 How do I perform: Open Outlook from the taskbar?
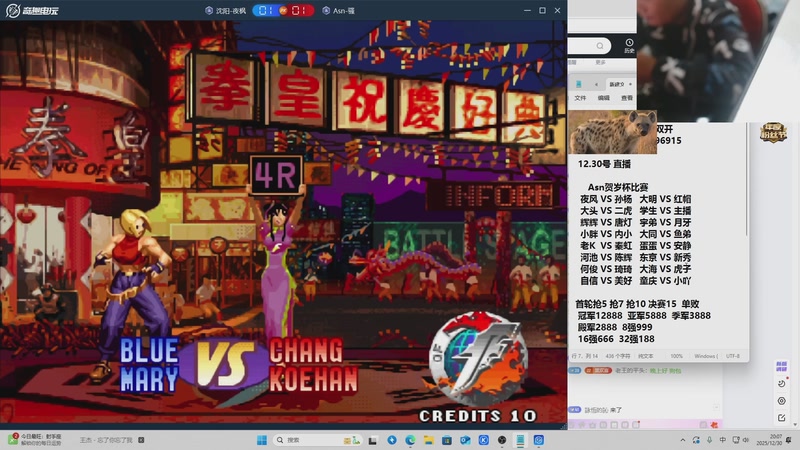click(x=465, y=440)
